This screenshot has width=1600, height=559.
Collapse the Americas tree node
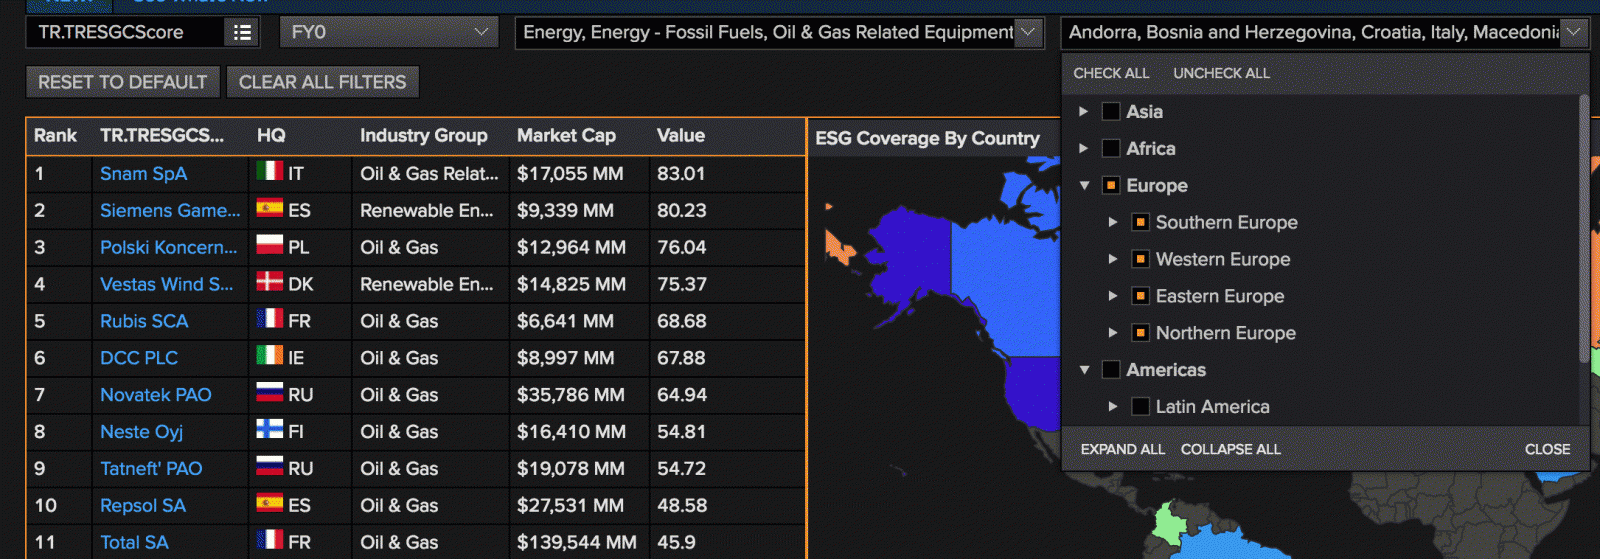[x=1084, y=370]
